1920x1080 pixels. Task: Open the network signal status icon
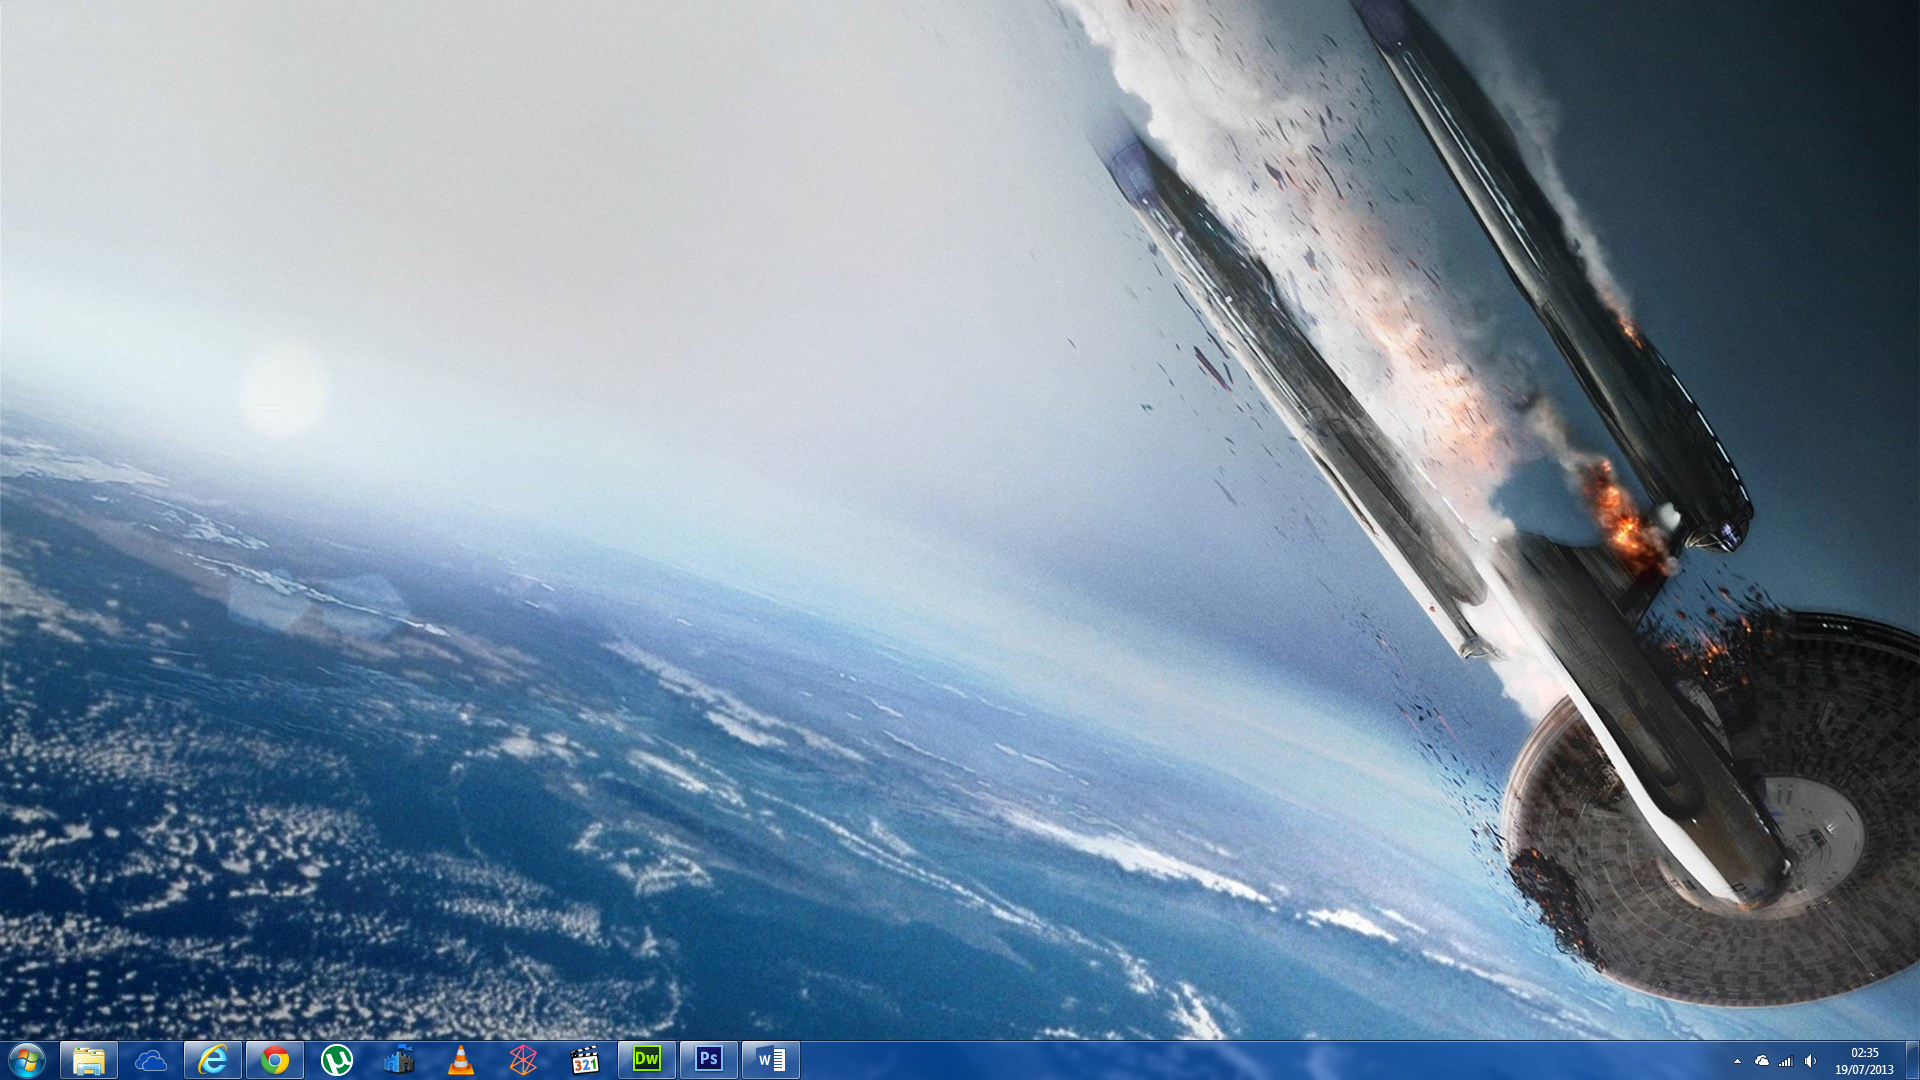tap(1786, 1061)
